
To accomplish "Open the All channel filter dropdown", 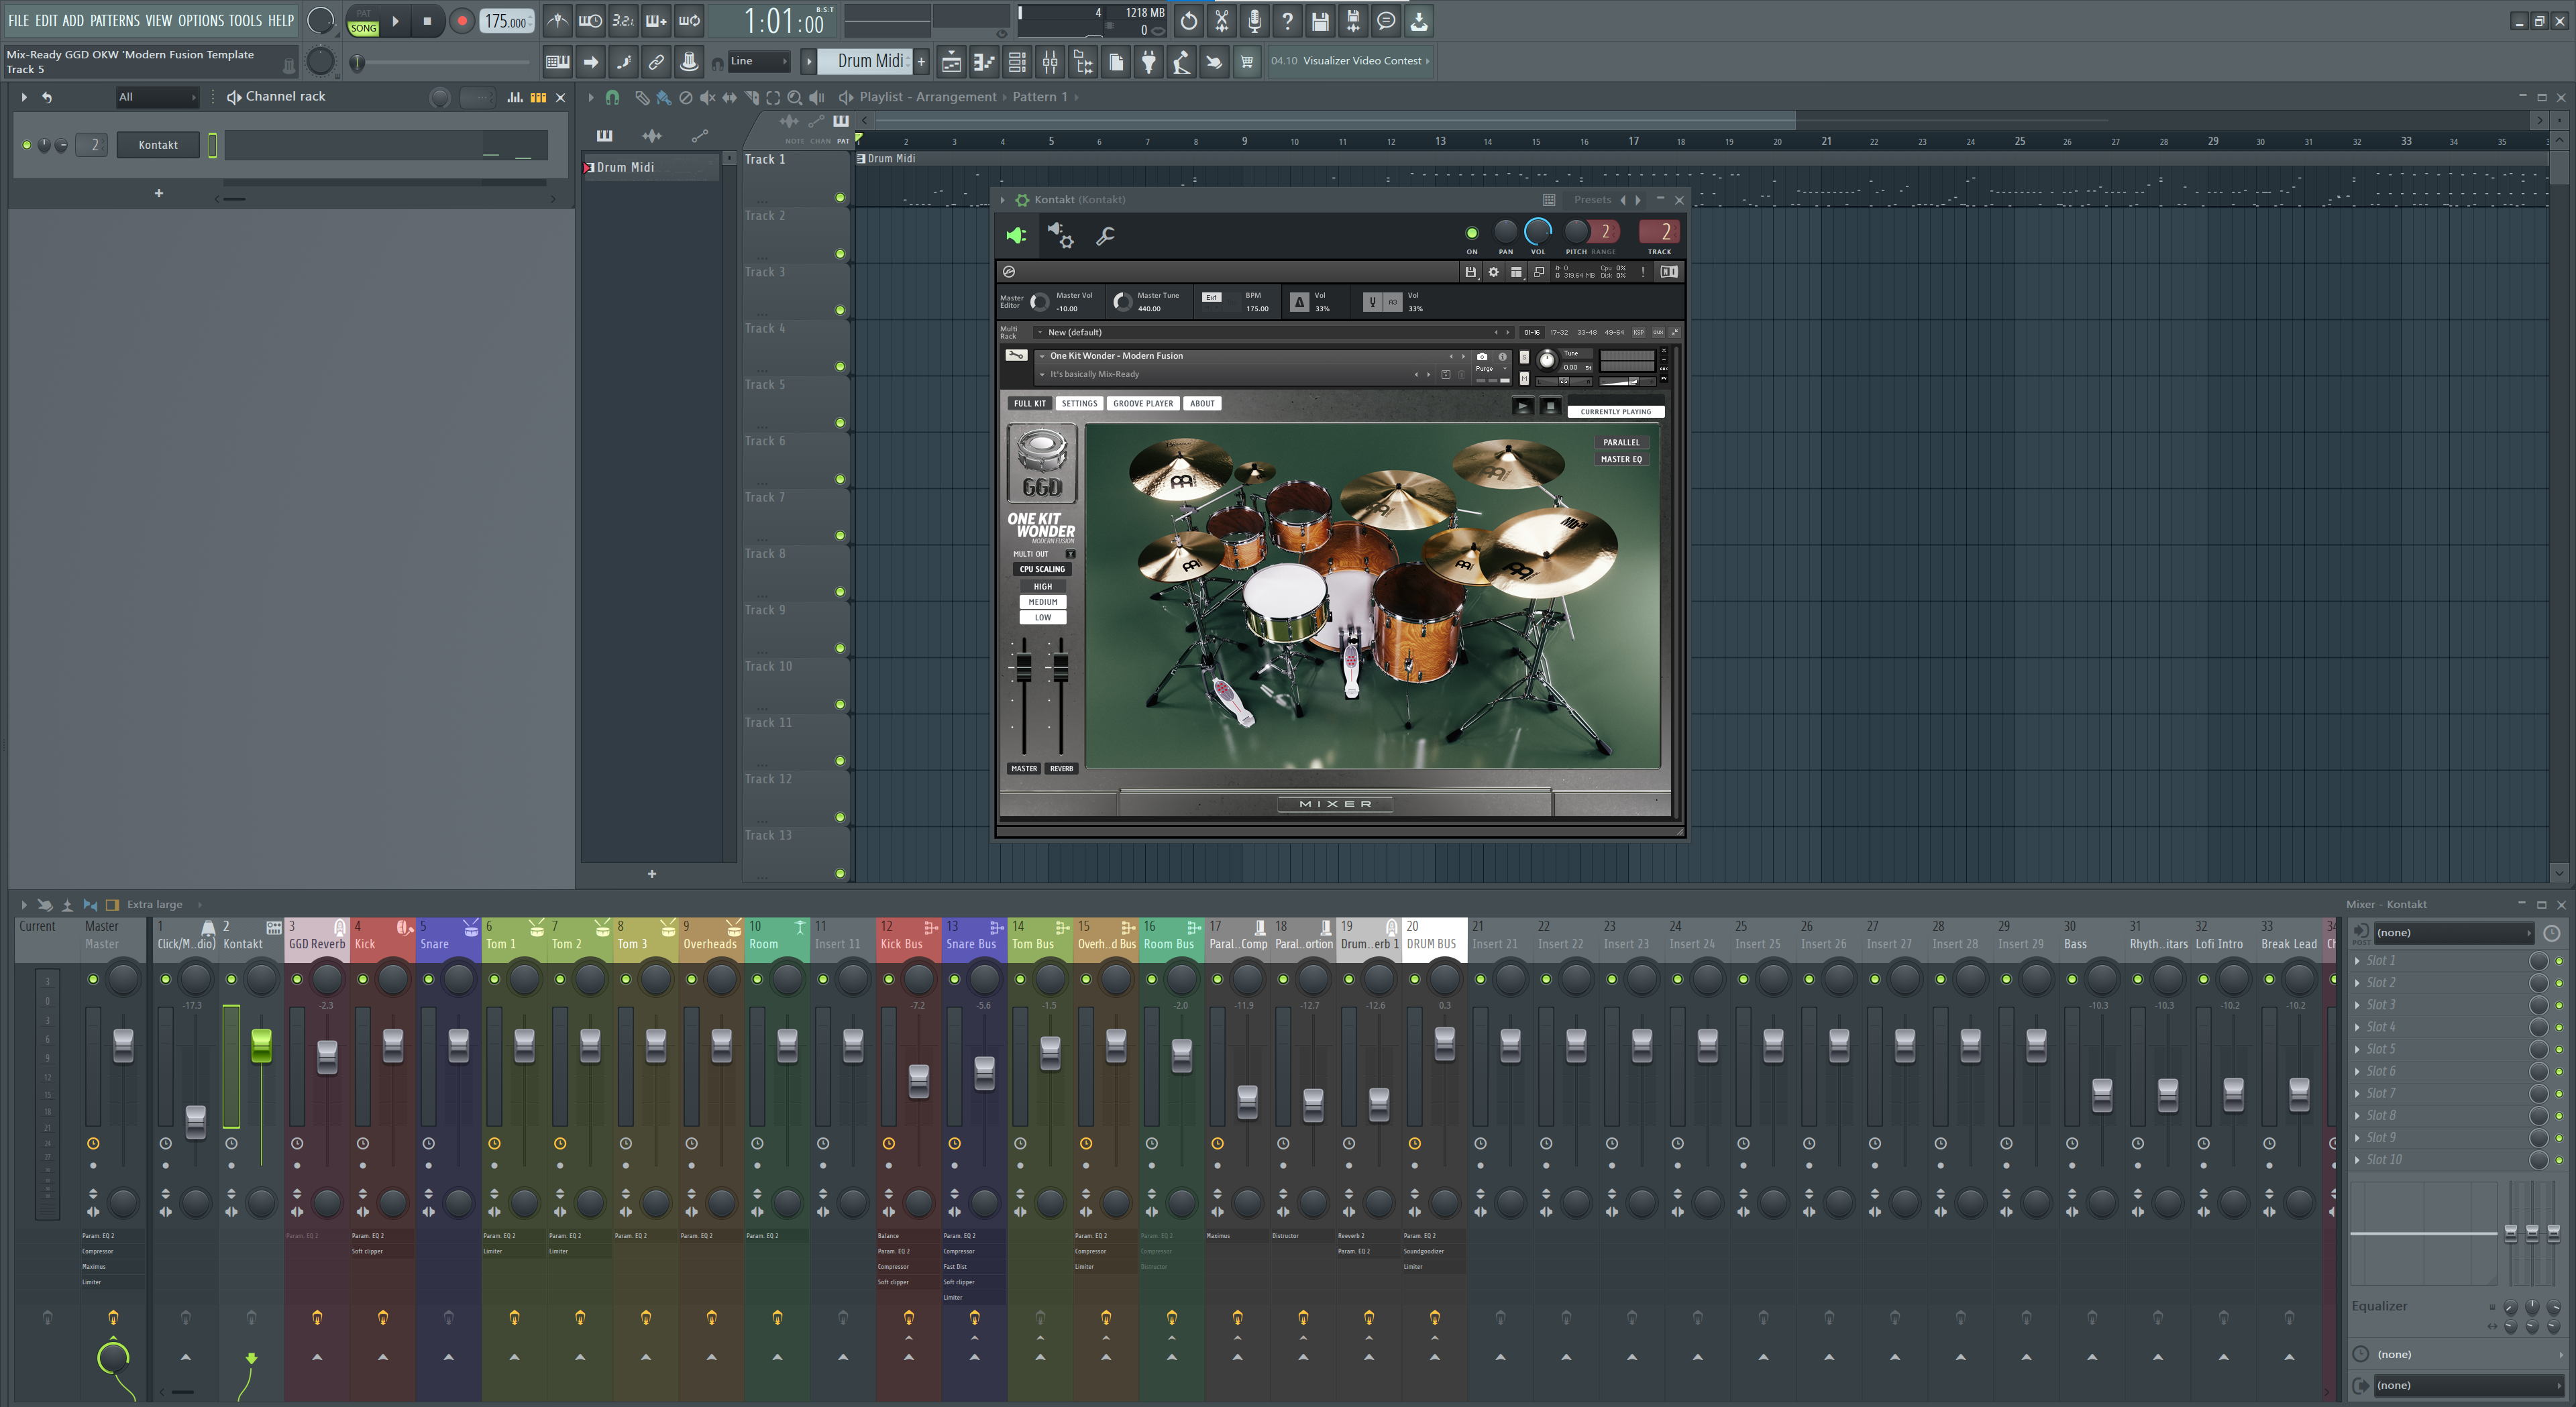I will pyautogui.click(x=156, y=97).
